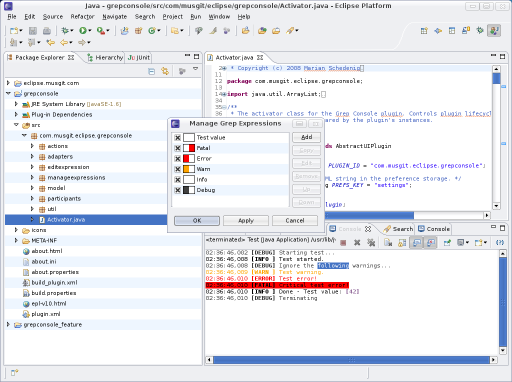This screenshot has width=512, height=382.
Task: Click Apply in the Manage Grep Expressions dialog
Action: [x=246, y=221]
